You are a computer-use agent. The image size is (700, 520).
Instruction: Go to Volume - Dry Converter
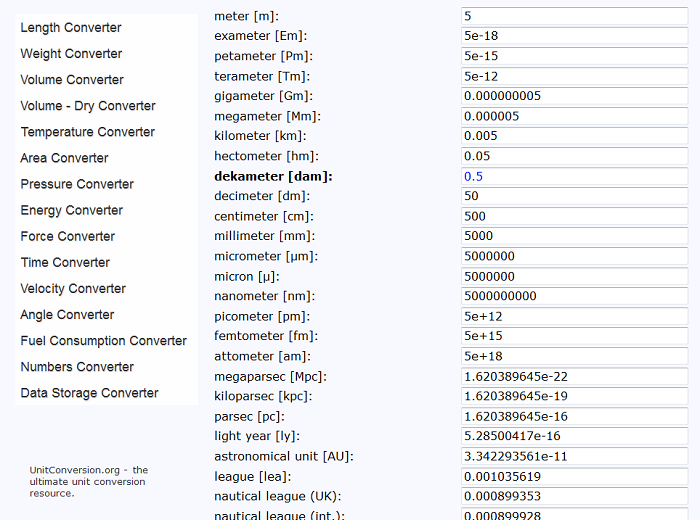pos(88,106)
